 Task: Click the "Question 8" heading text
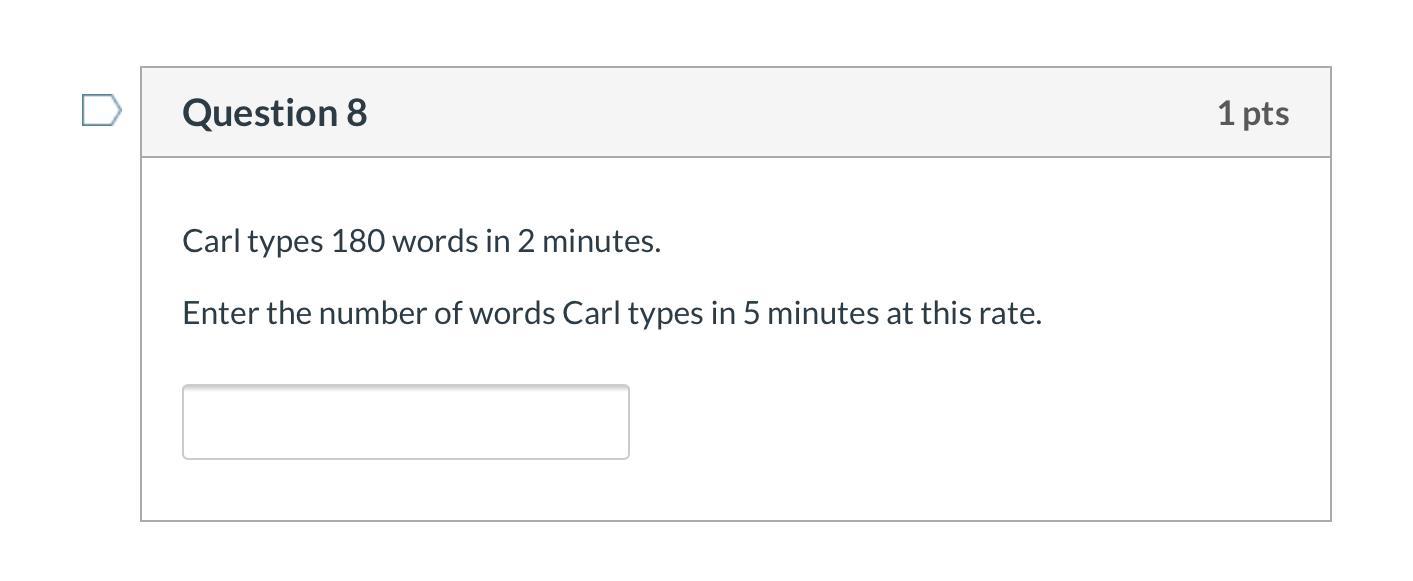tap(274, 113)
